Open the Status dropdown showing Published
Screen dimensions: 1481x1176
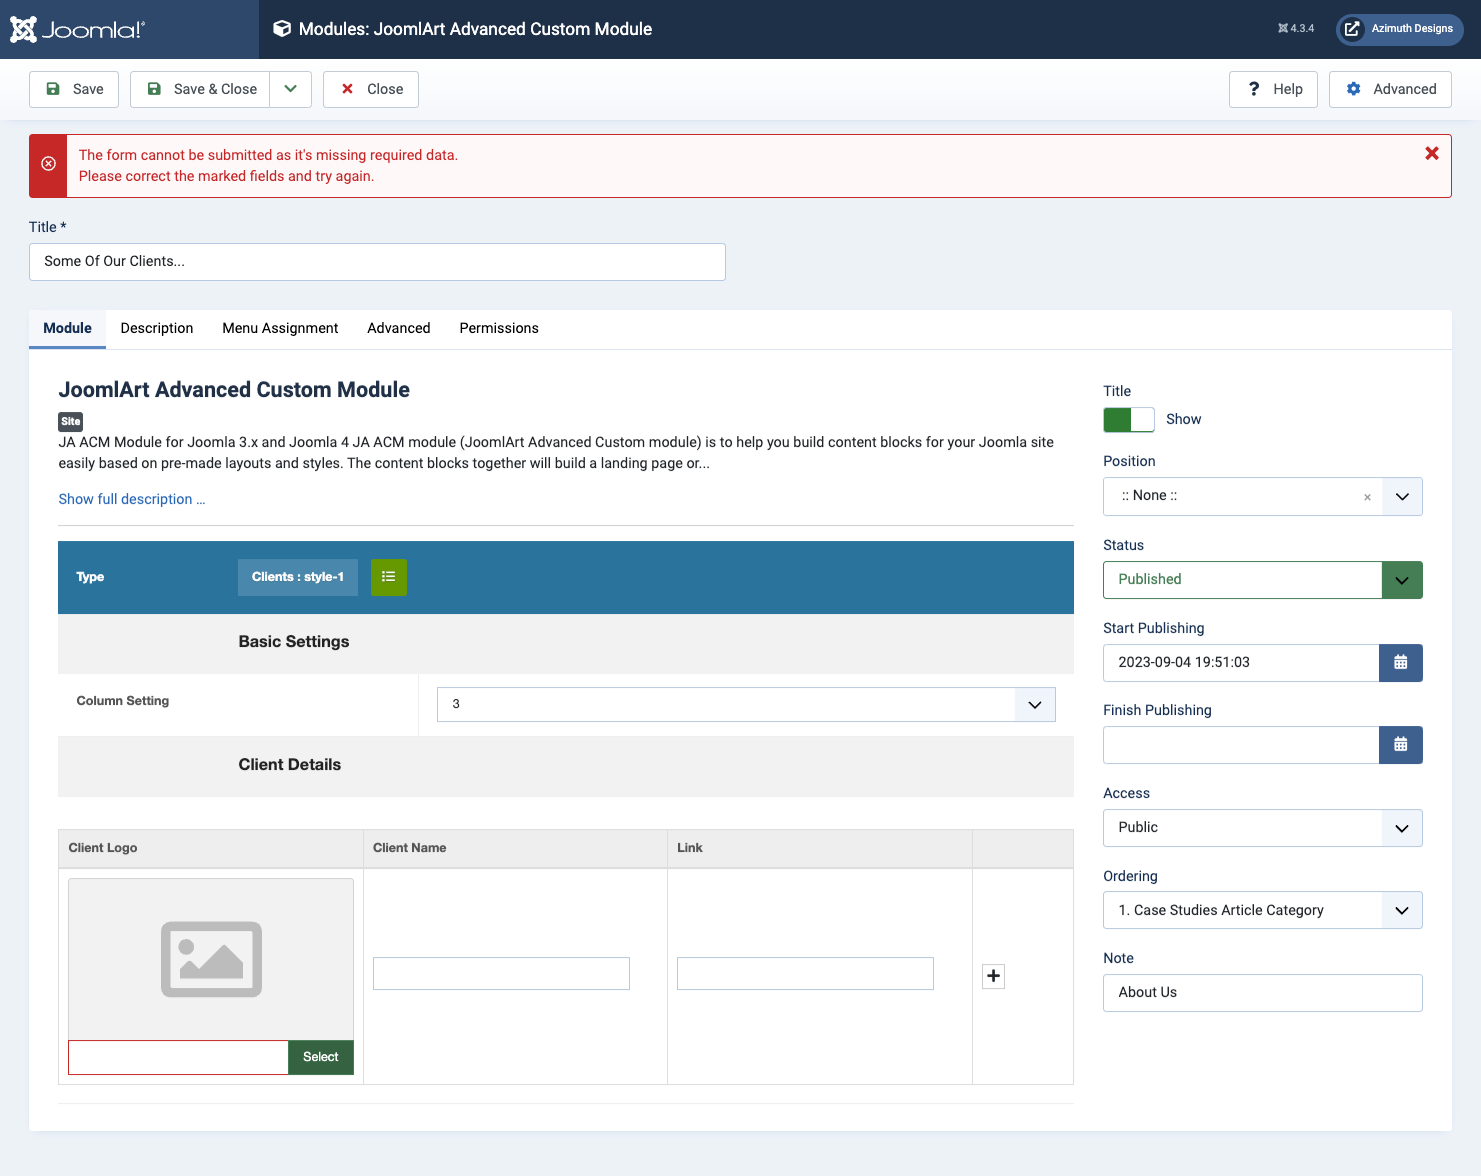pos(1262,580)
